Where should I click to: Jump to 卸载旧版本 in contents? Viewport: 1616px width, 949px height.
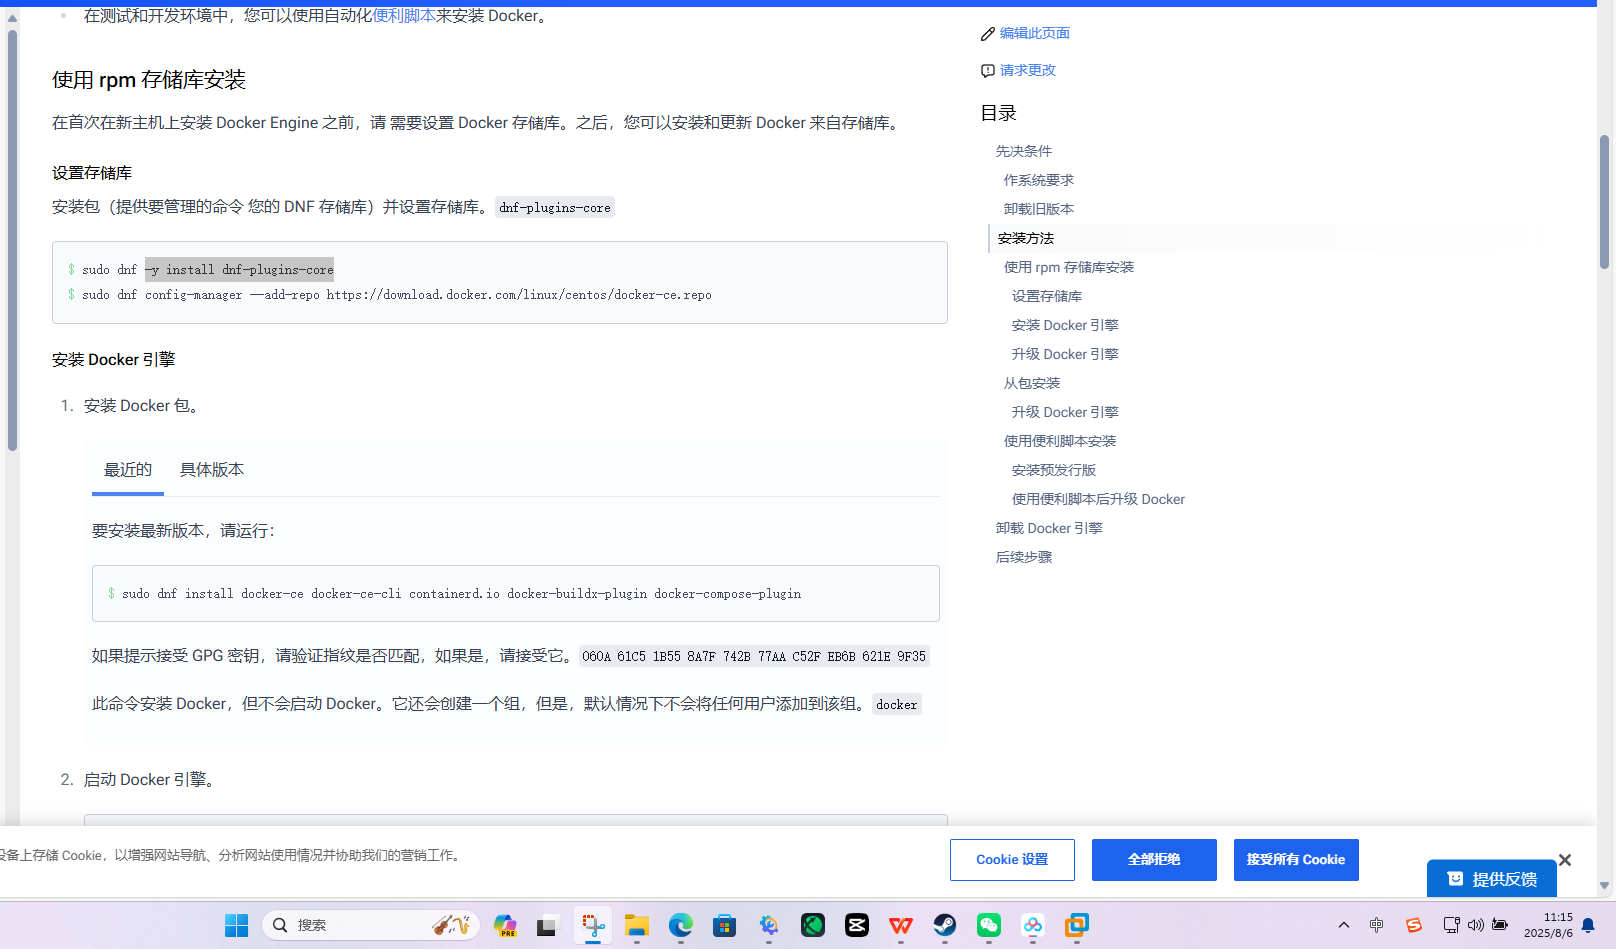tap(1039, 209)
